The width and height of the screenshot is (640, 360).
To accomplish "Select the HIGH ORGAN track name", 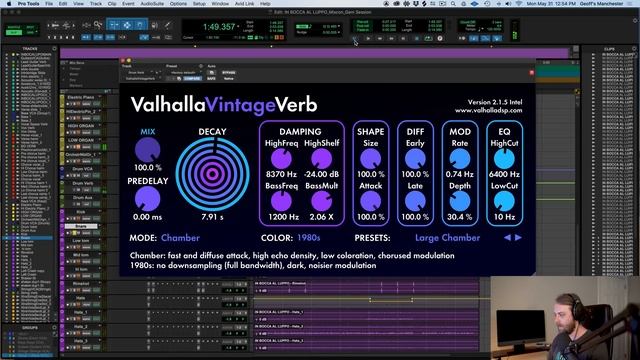I will tap(80, 126).
